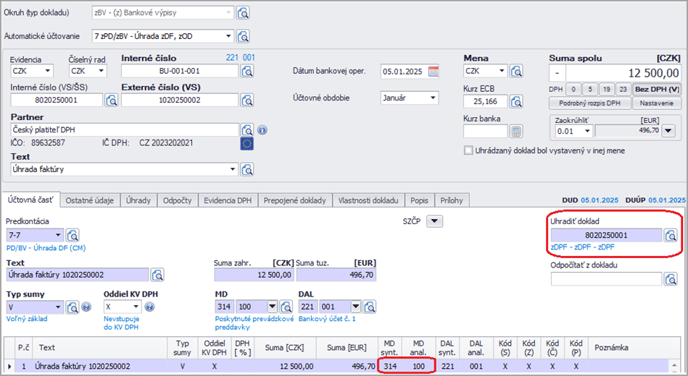Switch to Prílohy tab
The height and width of the screenshot is (376, 688).
tap(452, 201)
